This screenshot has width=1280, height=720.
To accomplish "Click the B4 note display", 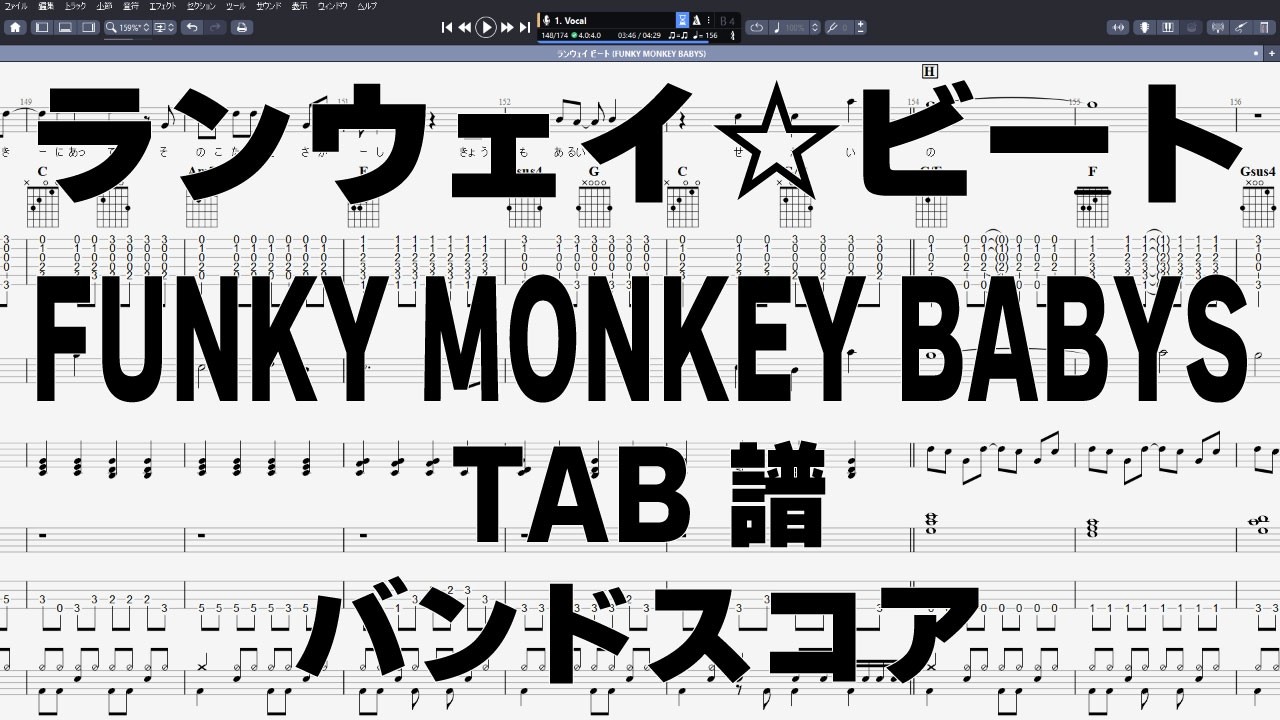I will pos(727,20).
